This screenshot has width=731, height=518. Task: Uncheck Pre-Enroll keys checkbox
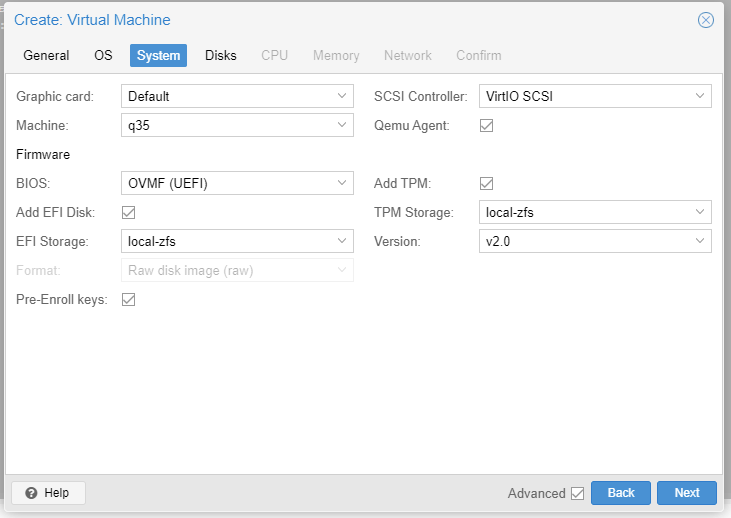[128, 299]
